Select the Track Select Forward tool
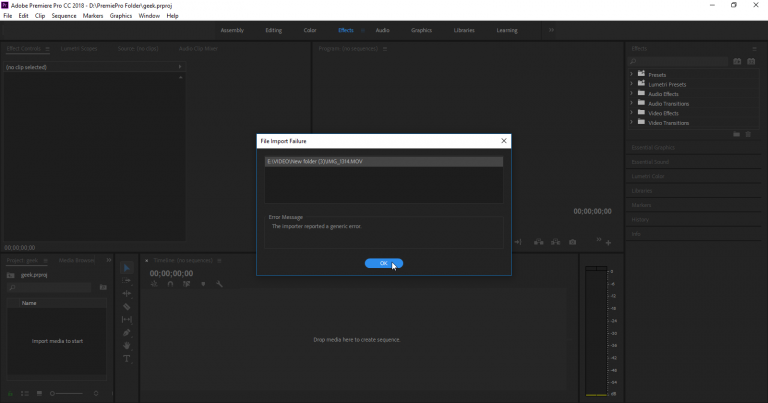 126,281
